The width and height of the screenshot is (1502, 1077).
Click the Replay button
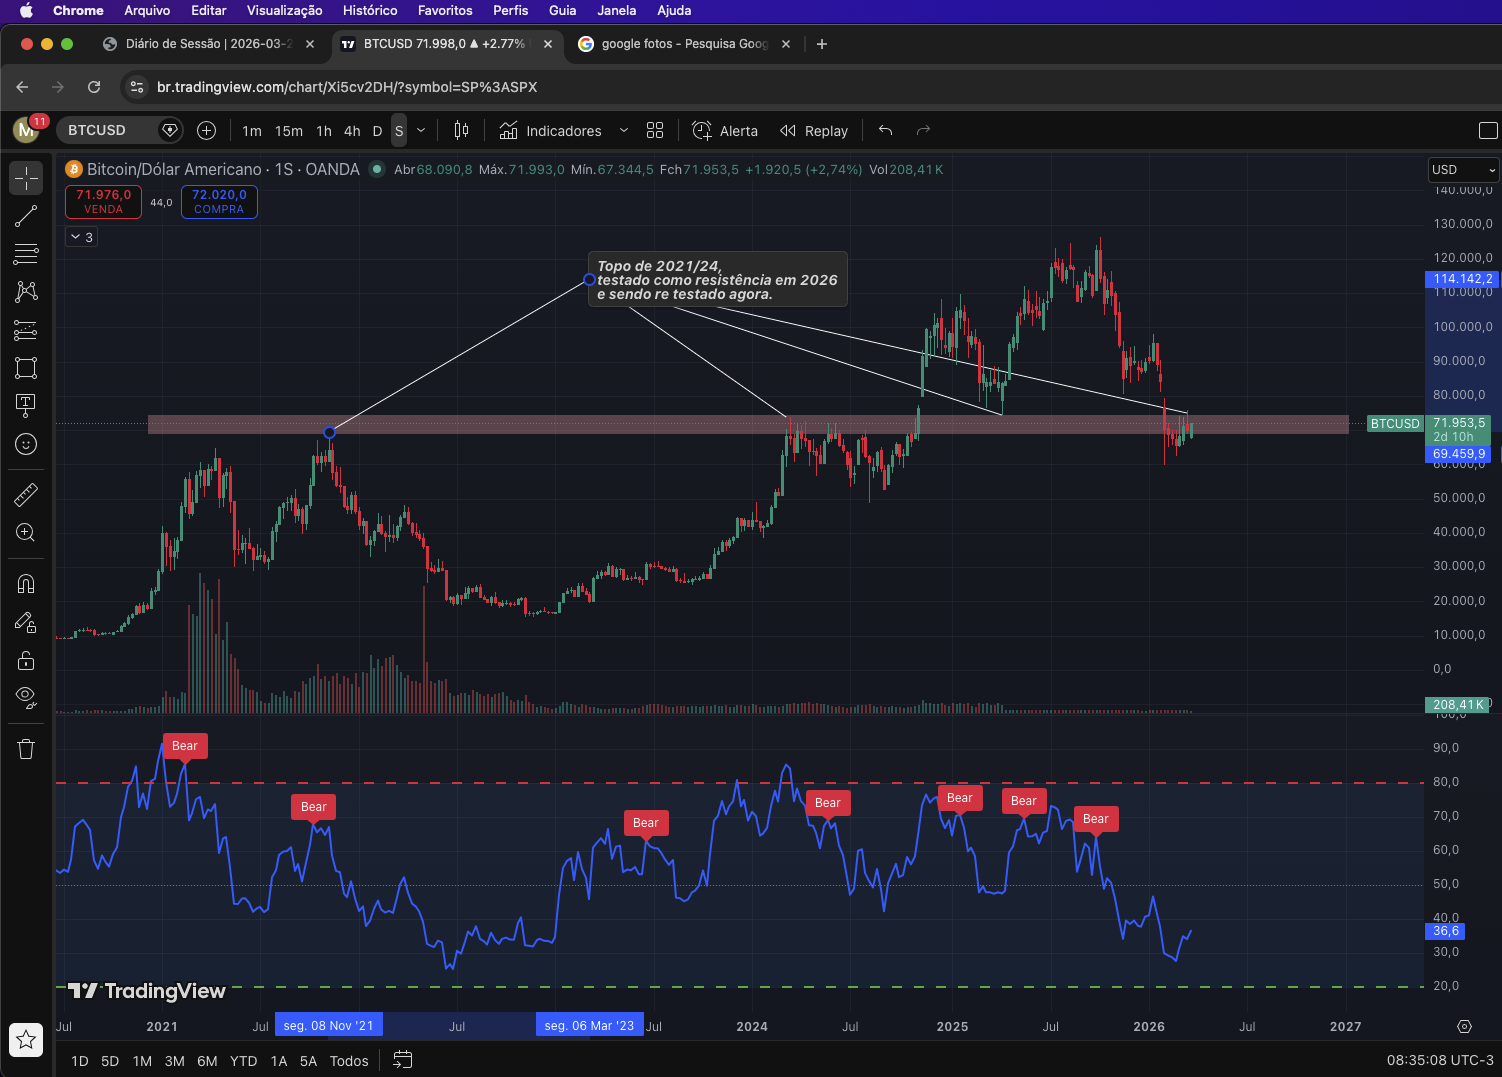814,131
